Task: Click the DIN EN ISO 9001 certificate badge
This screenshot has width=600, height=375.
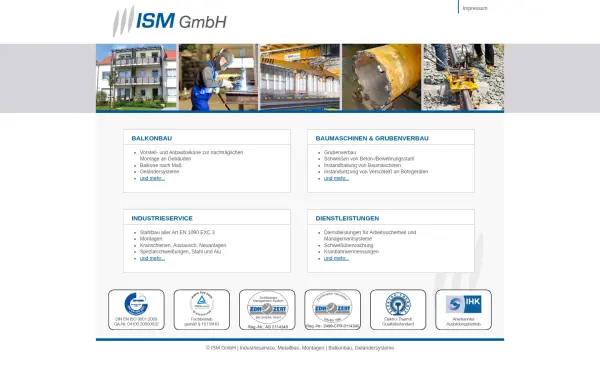Action: click(x=136, y=310)
